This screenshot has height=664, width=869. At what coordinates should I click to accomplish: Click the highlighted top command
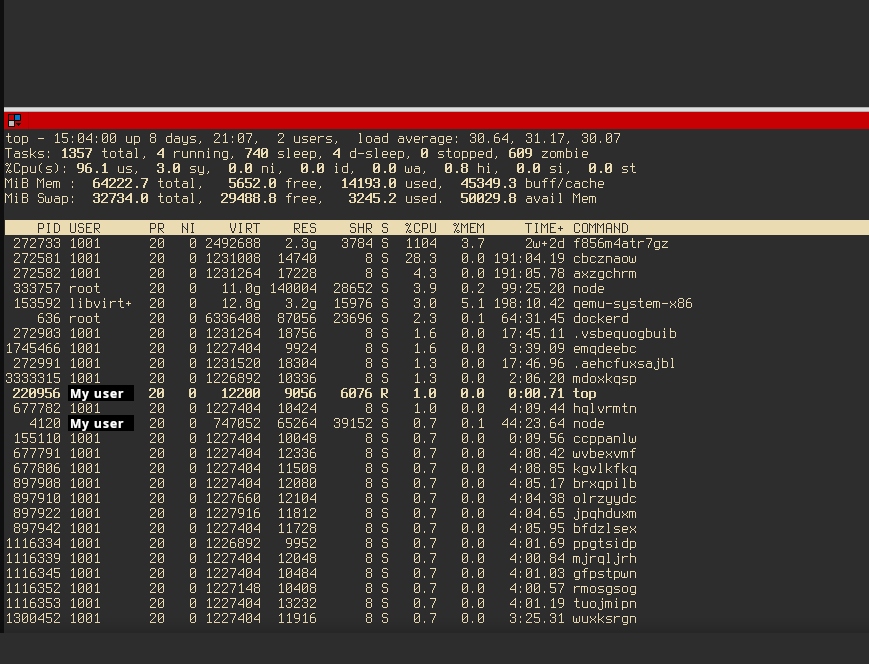585,393
